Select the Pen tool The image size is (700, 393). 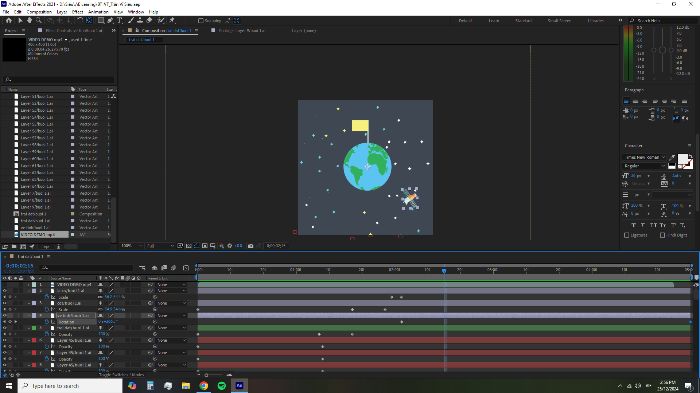(x=110, y=21)
